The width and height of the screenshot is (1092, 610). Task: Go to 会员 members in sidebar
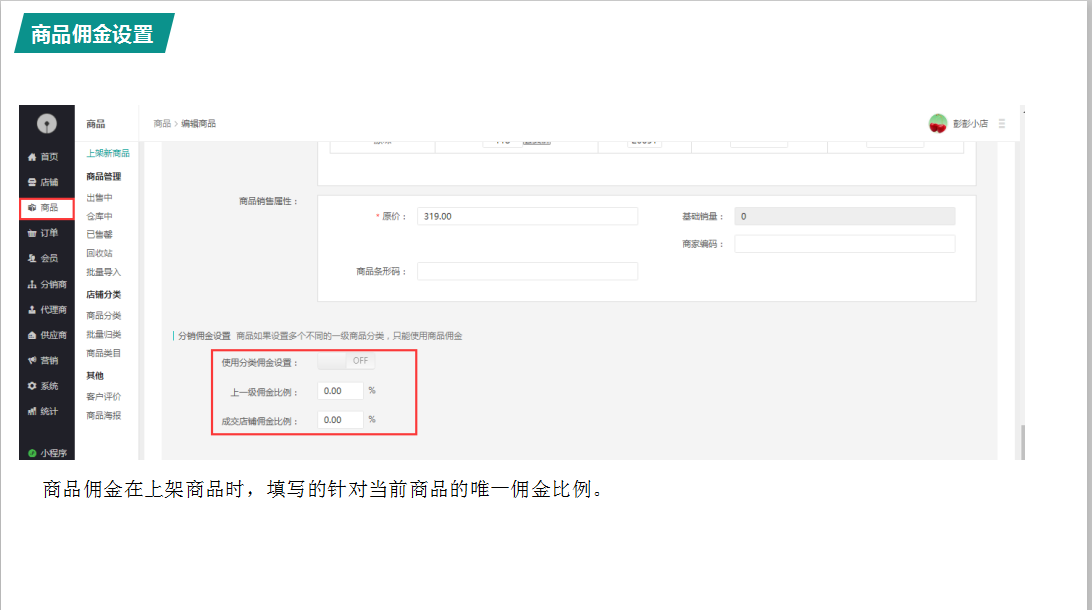(x=32, y=259)
